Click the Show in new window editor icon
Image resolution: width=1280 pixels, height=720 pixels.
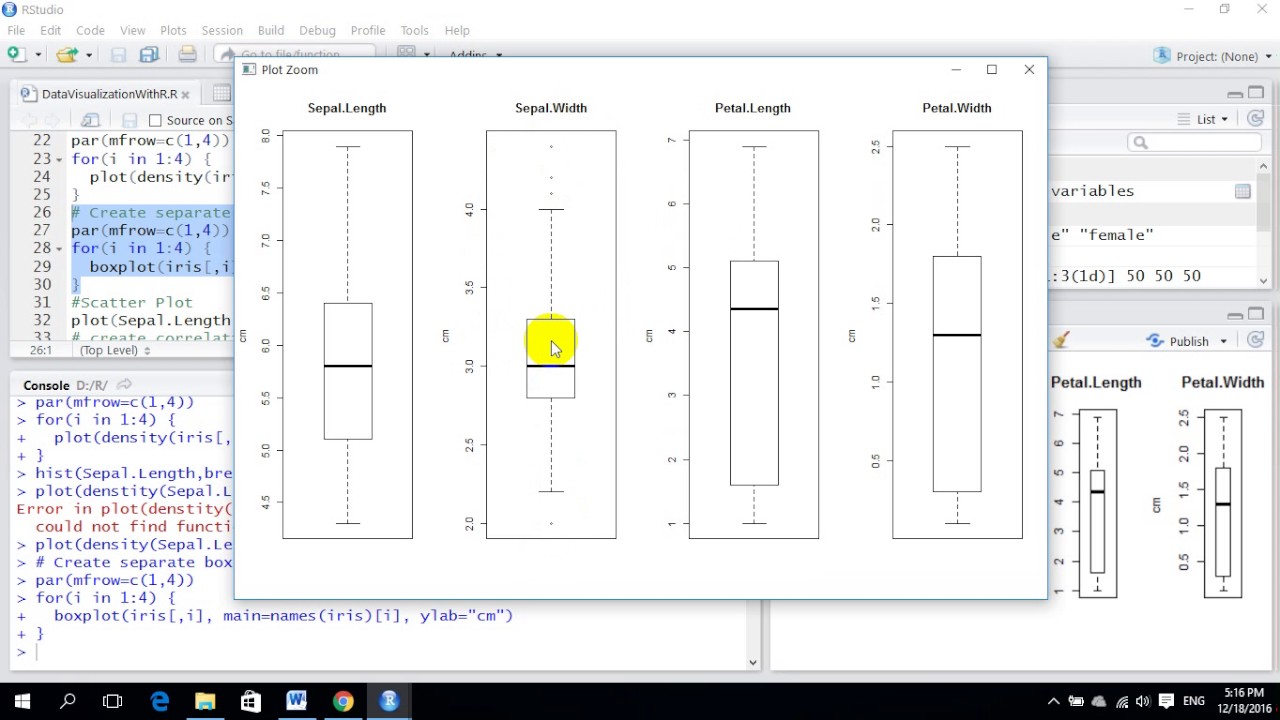91,120
